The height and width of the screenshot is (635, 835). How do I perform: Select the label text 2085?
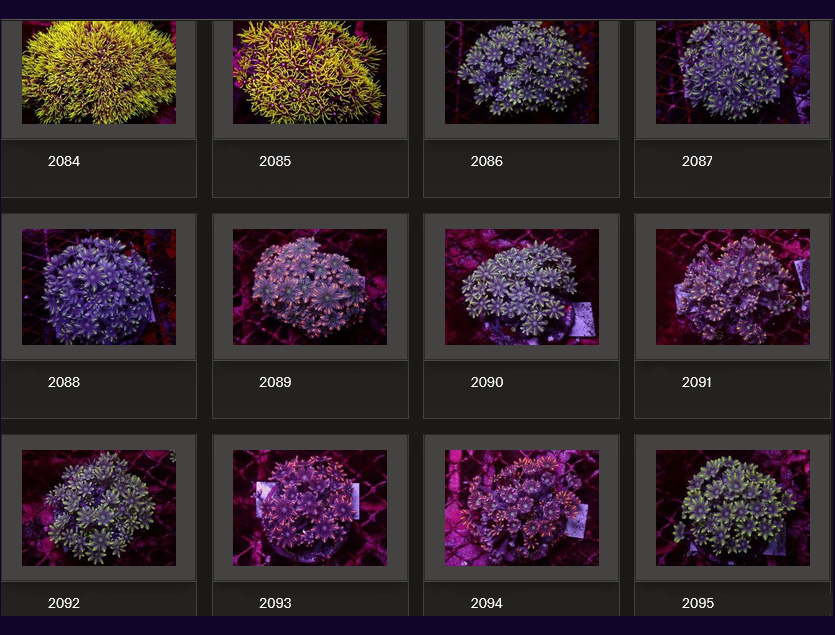pos(275,161)
